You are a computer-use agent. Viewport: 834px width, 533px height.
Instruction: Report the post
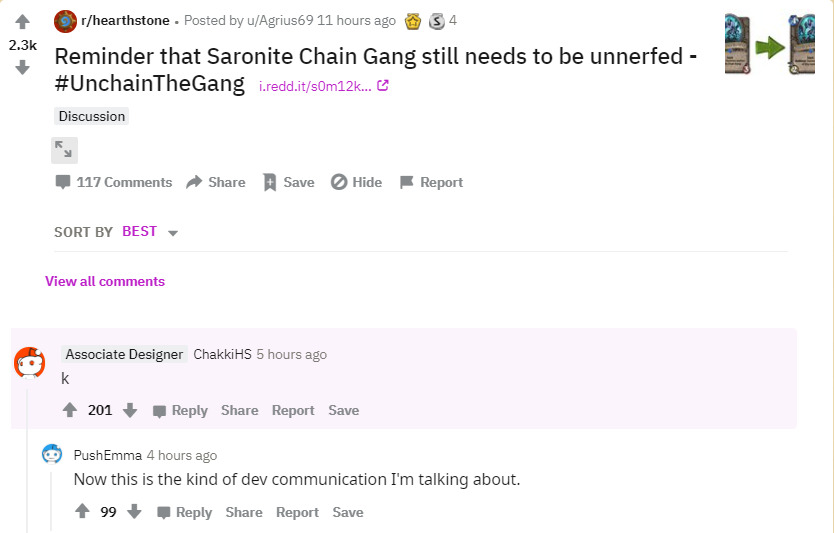[x=431, y=182]
